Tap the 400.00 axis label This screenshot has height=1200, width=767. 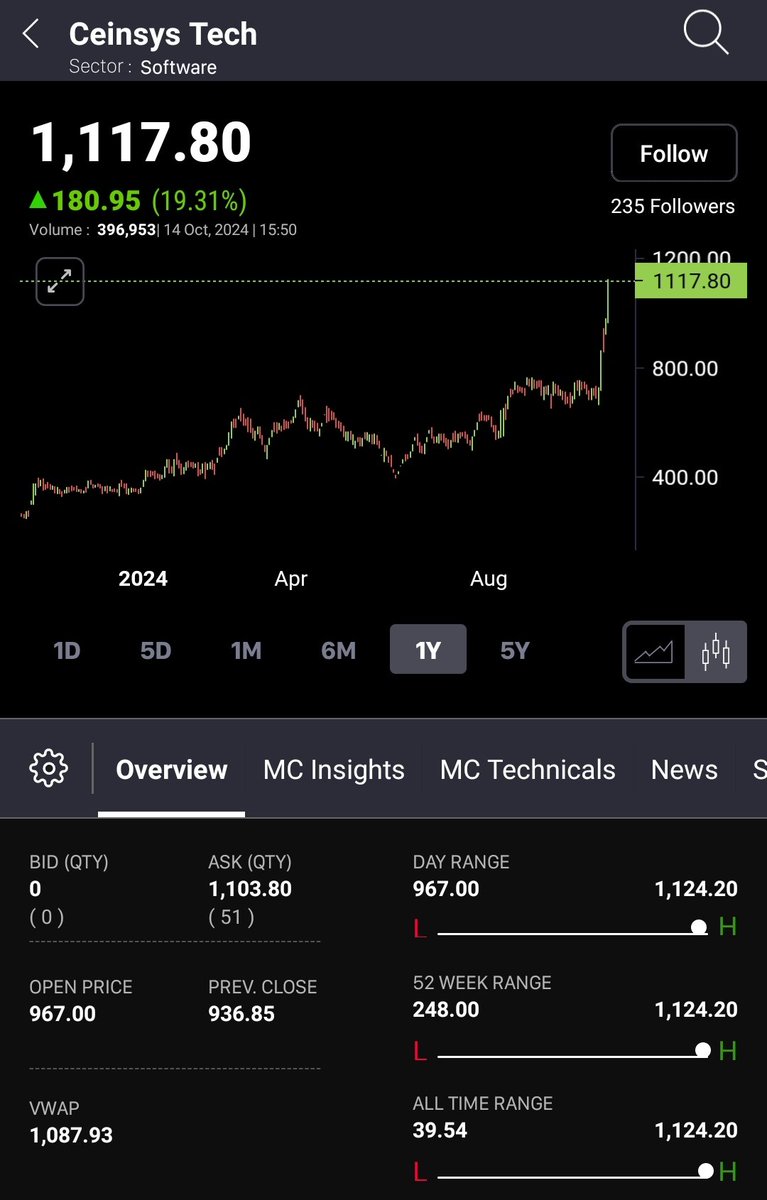[685, 477]
